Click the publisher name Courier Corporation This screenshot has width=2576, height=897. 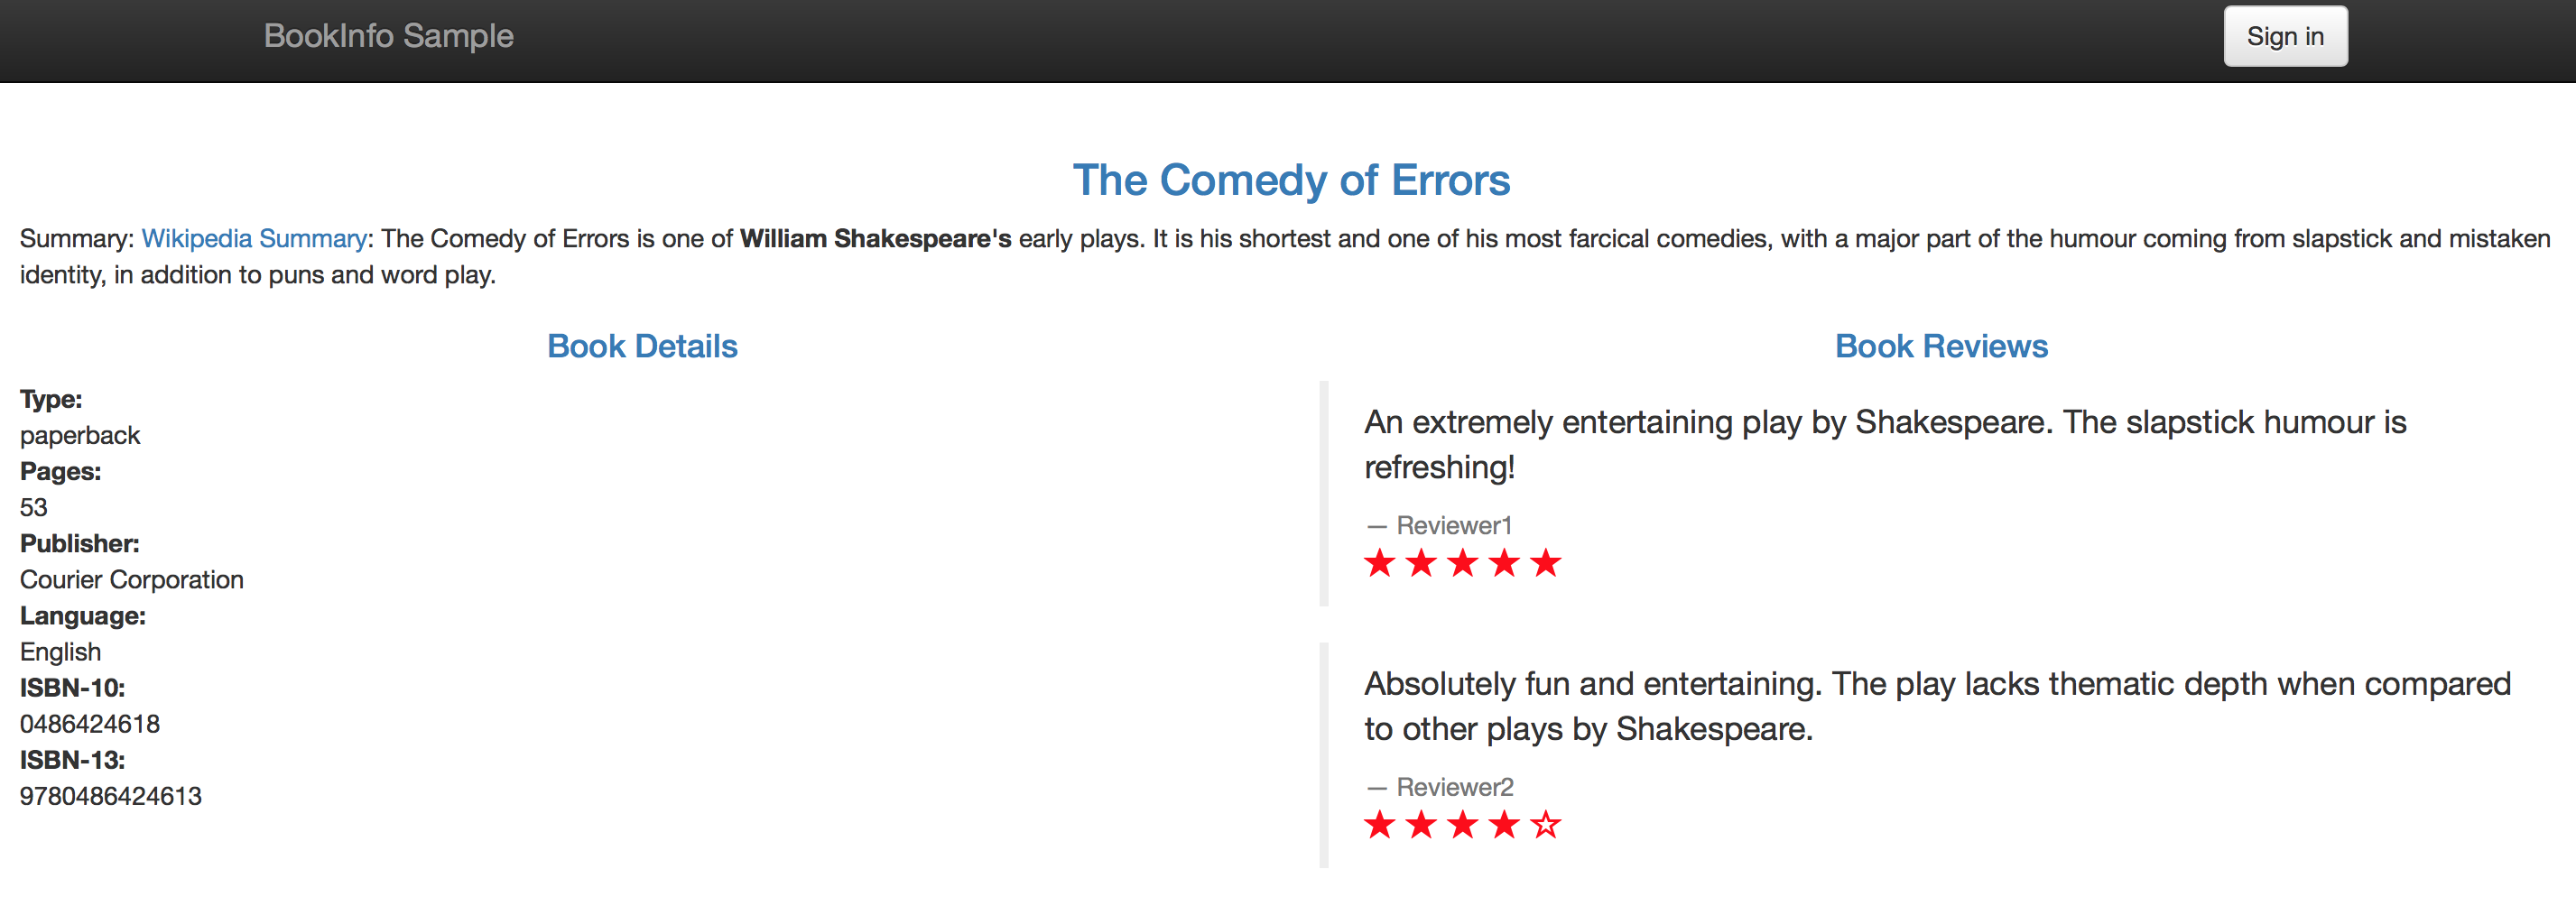click(x=132, y=581)
